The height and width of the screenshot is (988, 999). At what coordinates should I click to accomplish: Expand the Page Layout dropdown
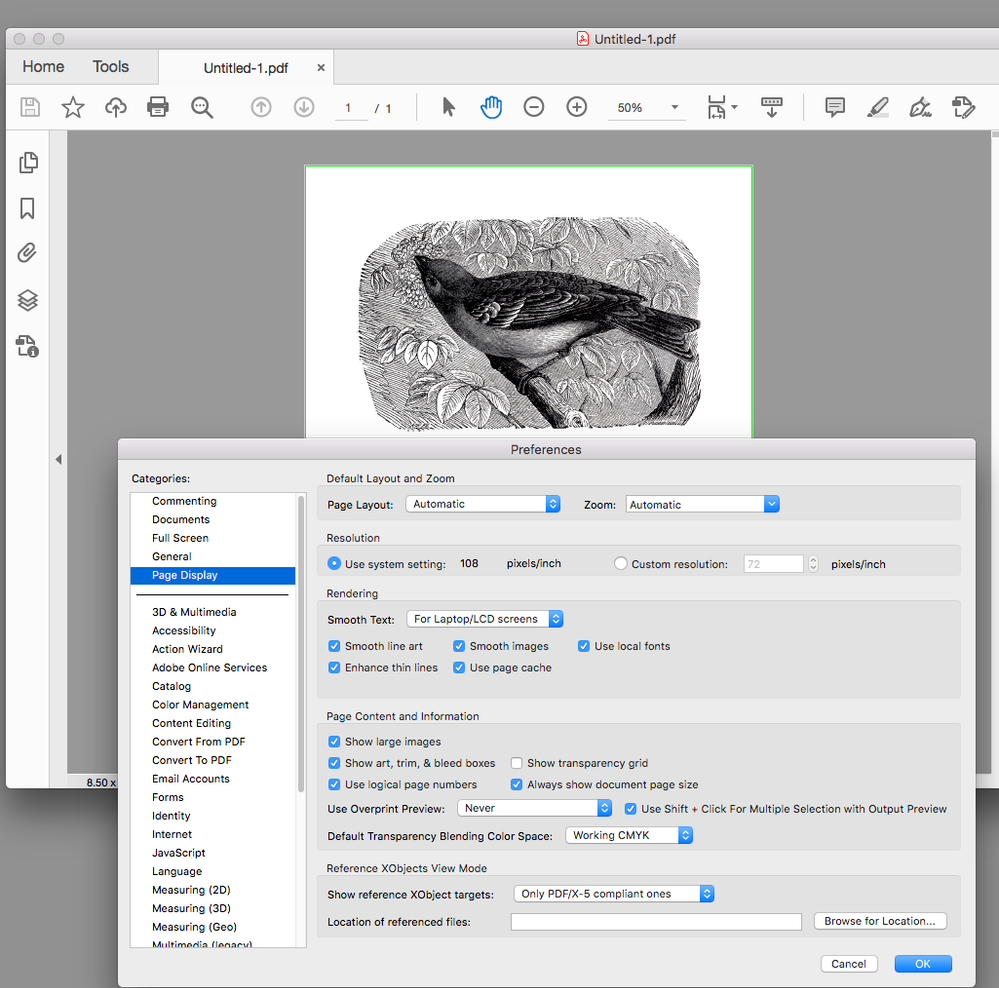pyautogui.click(x=483, y=504)
